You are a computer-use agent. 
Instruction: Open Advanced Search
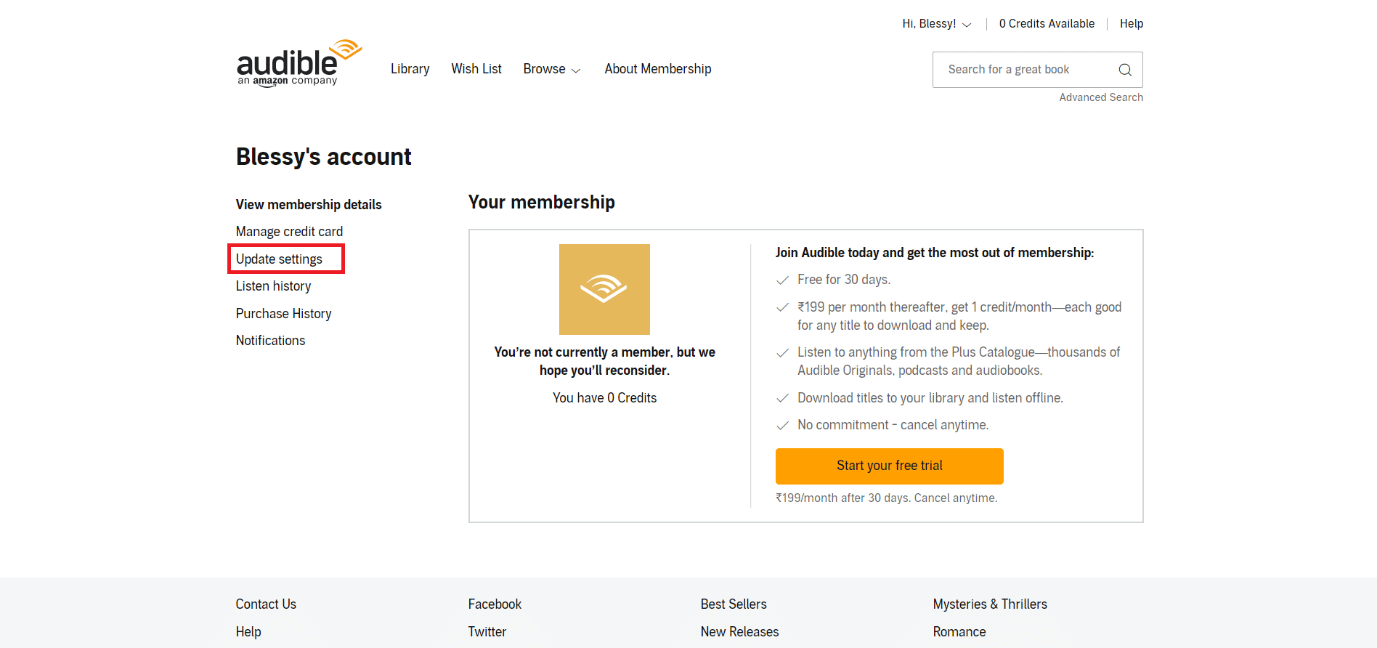[x=1101, y=97]
